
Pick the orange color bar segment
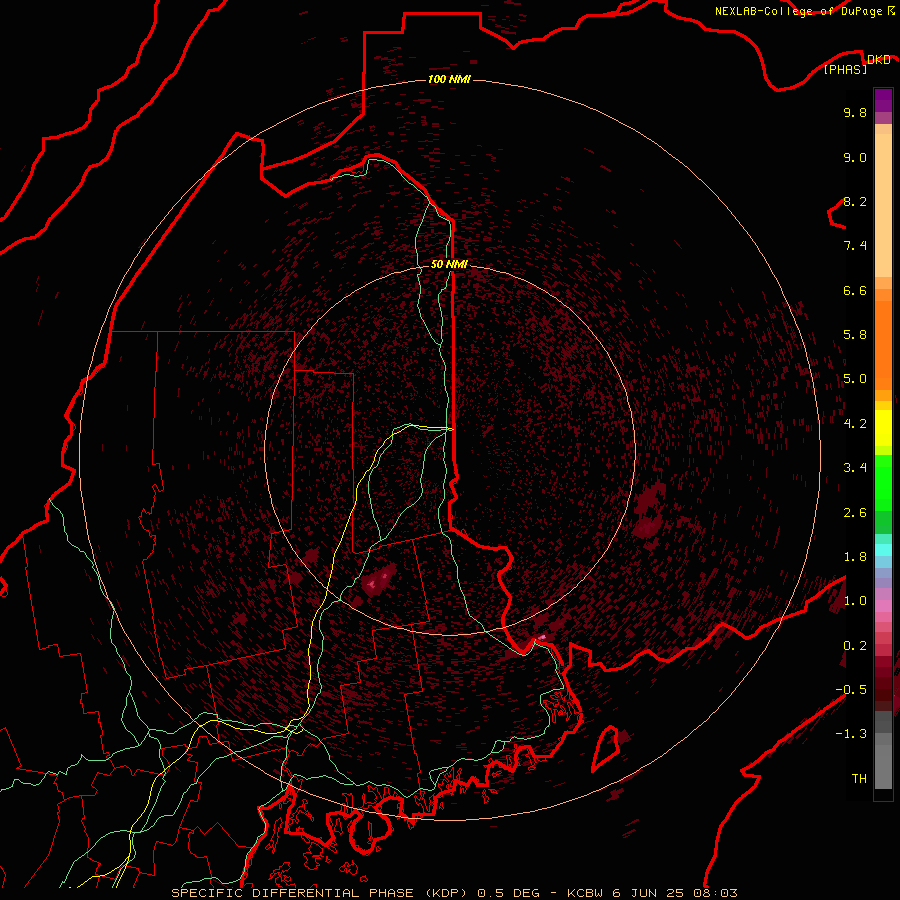[x=883, y=345]
